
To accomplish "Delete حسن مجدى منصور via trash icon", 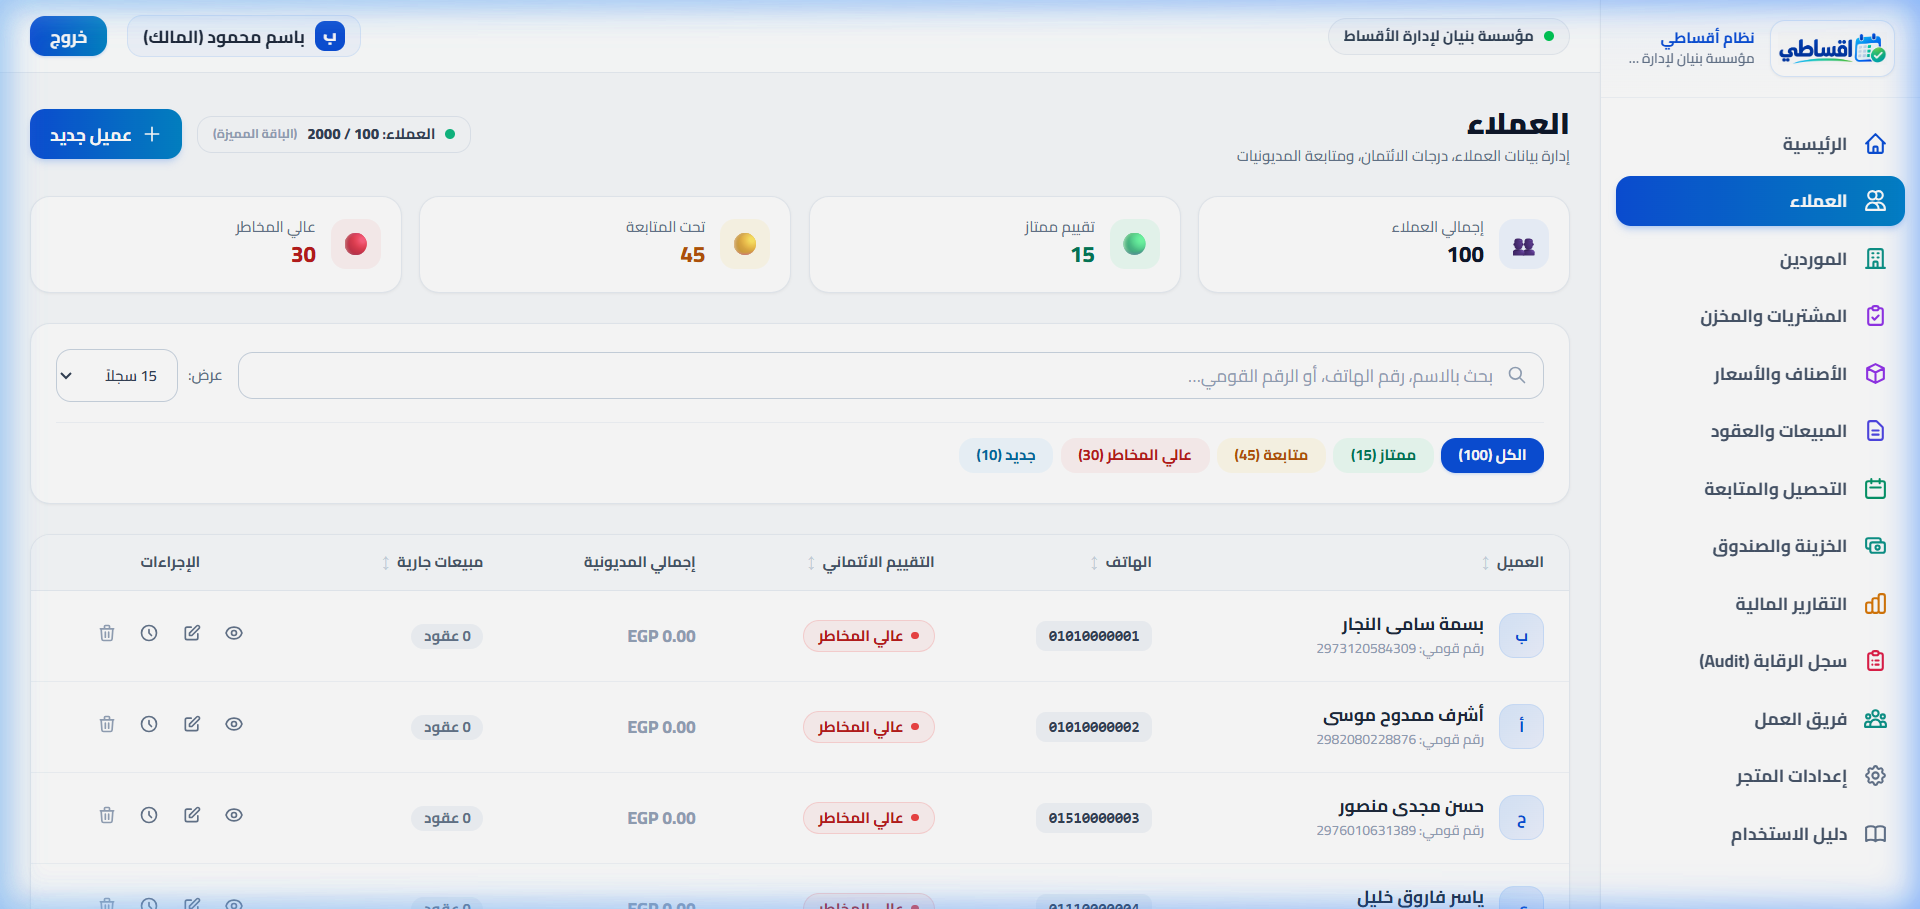I will (x=107, y=815).
